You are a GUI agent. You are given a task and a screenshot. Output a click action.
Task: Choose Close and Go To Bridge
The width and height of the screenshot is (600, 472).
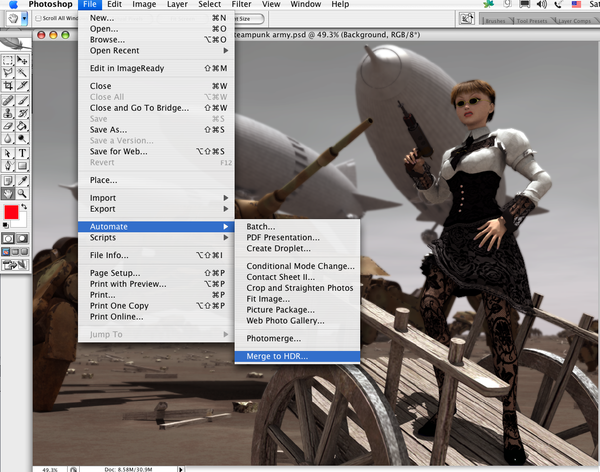[x=156, y=108]
